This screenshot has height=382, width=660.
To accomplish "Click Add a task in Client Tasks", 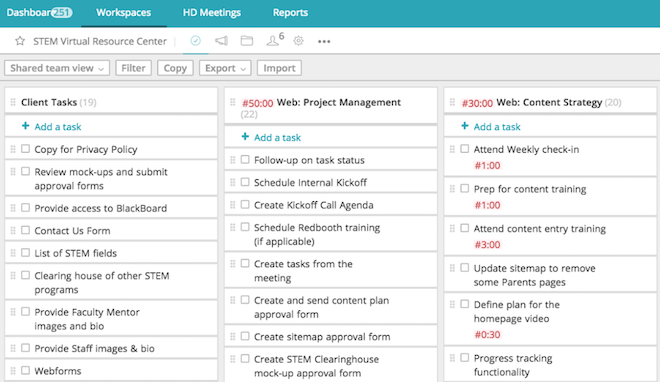I will point(58,127).
